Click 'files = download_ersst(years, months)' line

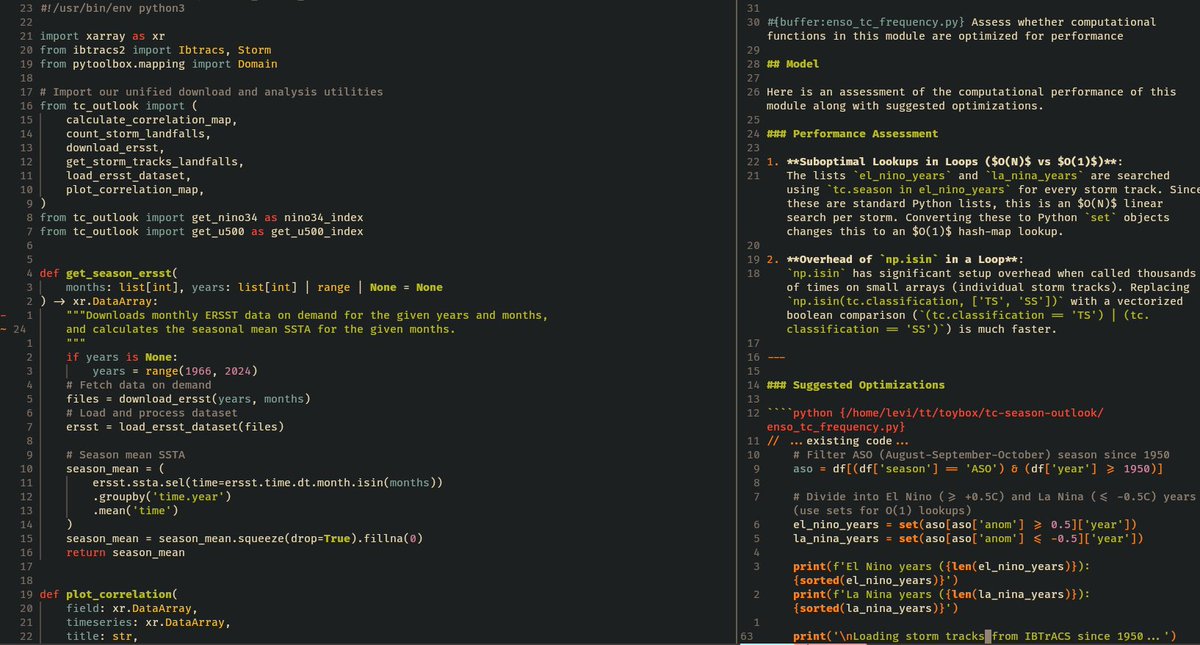(x=188, y=399)
